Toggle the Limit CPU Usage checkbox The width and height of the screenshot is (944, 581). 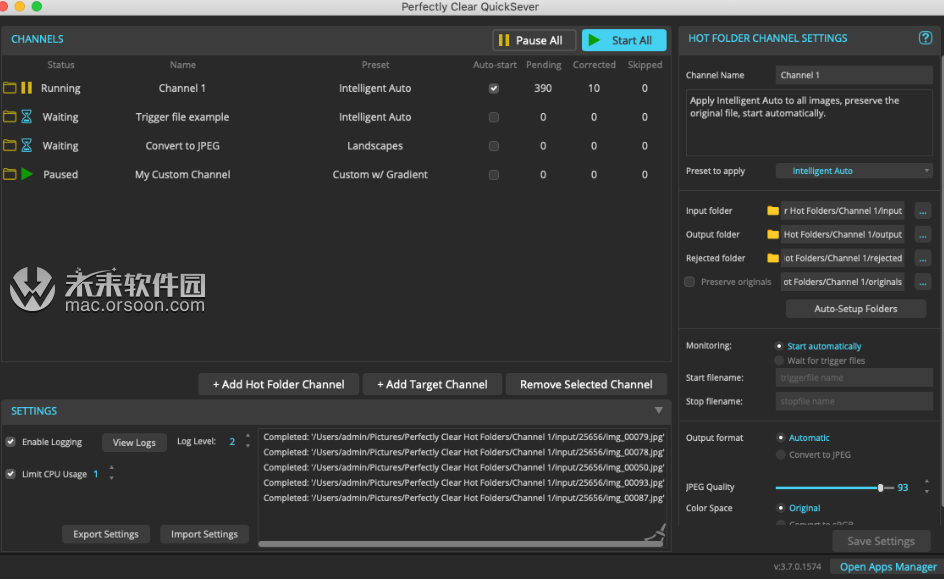11,474
